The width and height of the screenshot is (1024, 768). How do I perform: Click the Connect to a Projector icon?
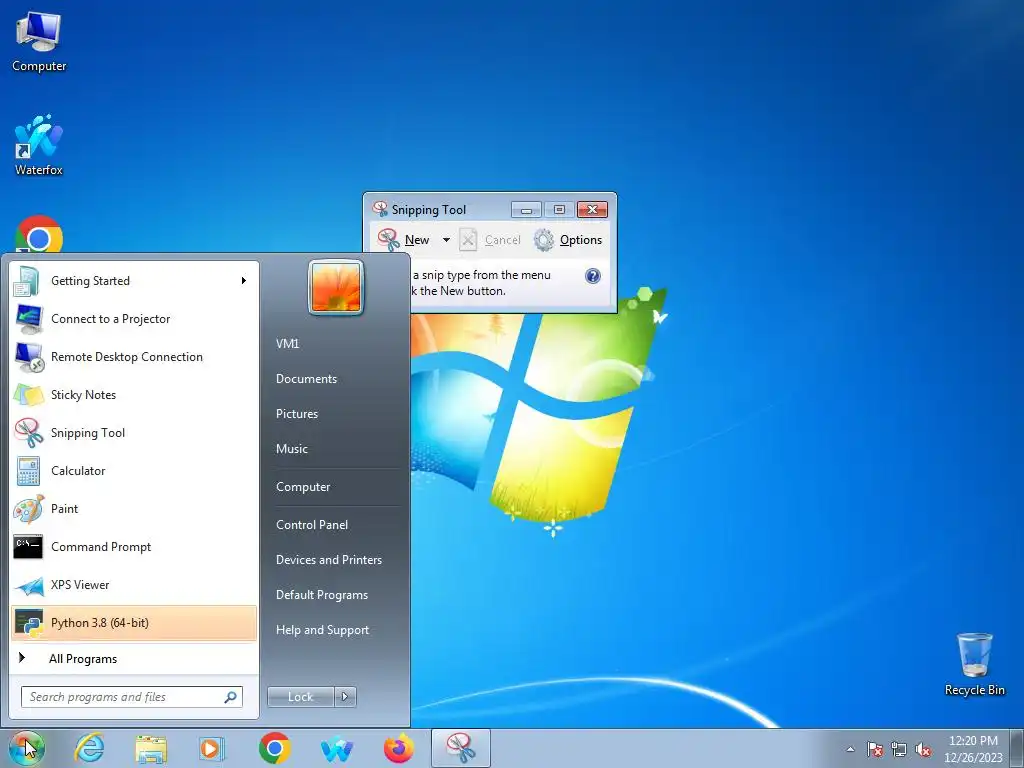coord(27,319)
